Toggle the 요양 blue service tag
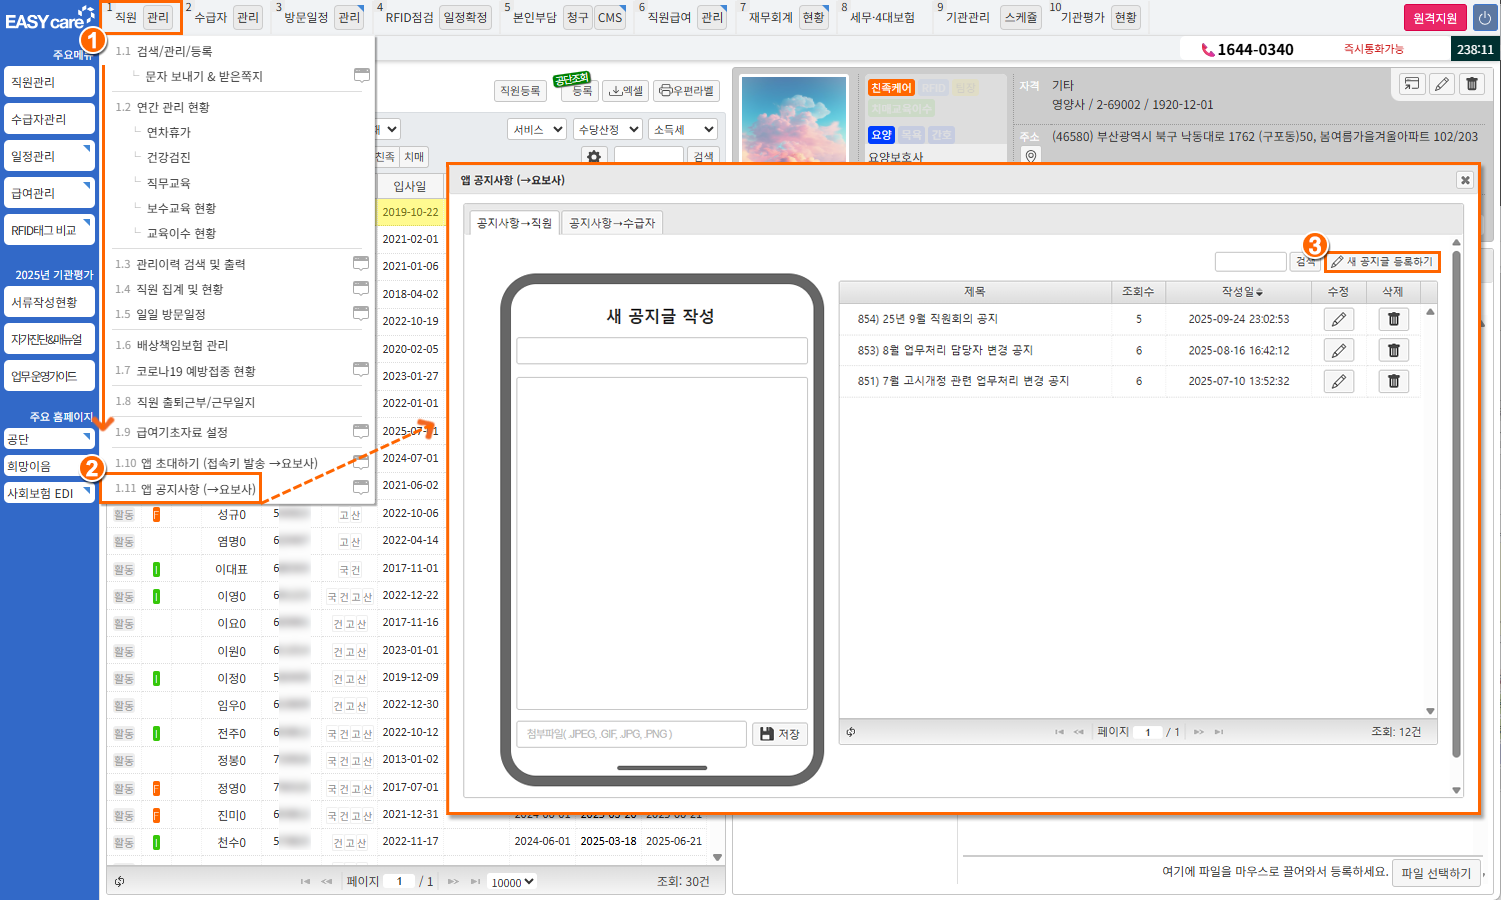This screenshot has height=900, width=1501. (x=881, y=135)
